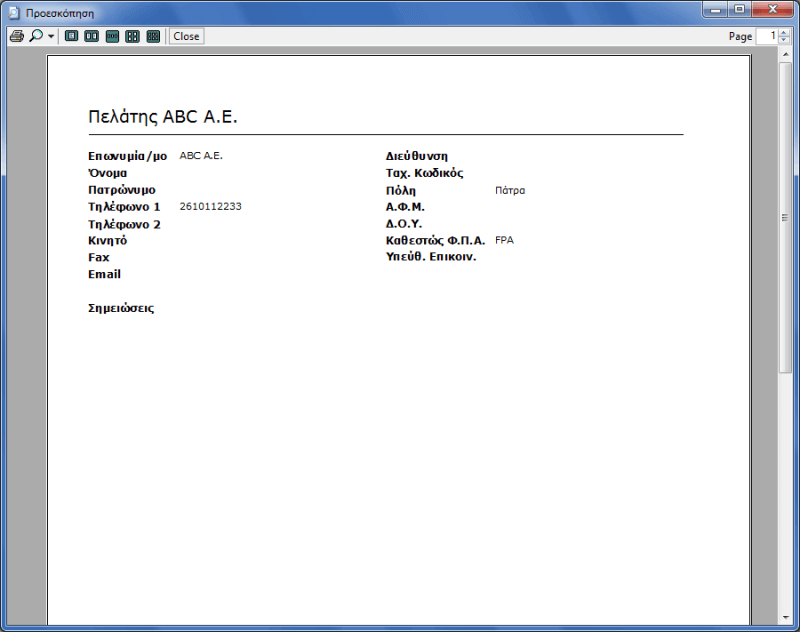Increase page number with up stepper
The image size is (800, 632).
(x=783, y=32)
